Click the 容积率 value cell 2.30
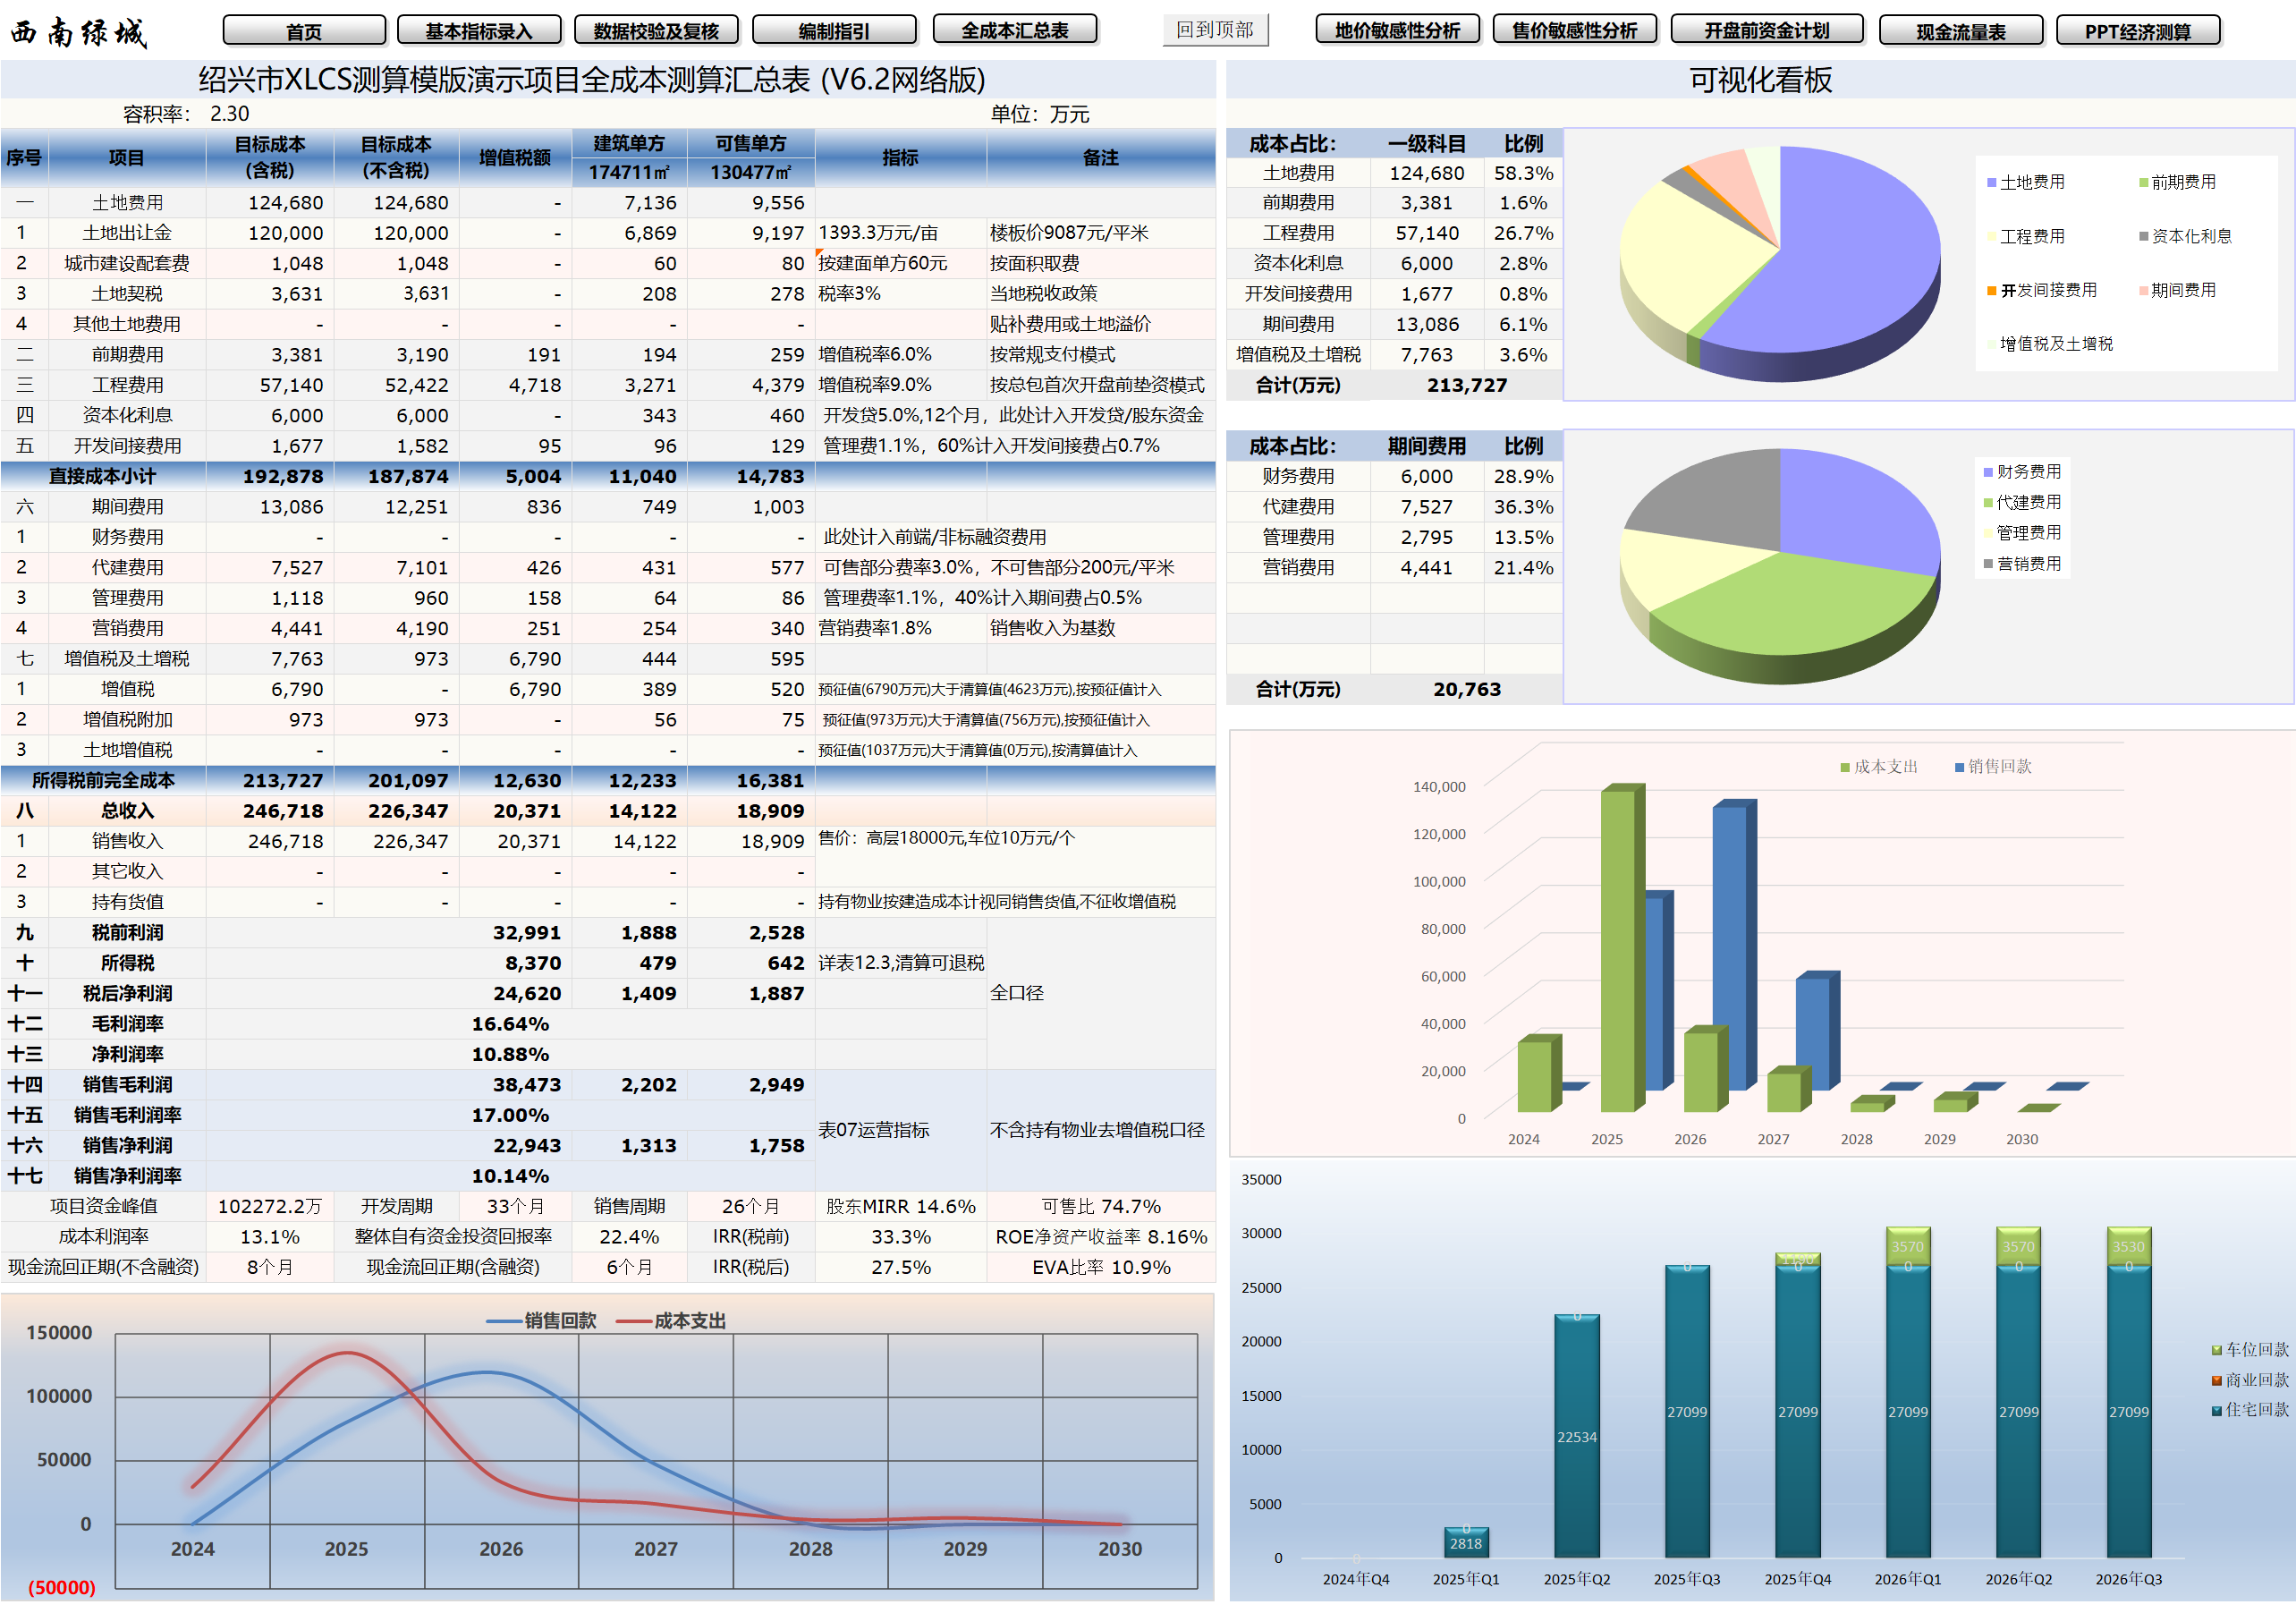 232,113
